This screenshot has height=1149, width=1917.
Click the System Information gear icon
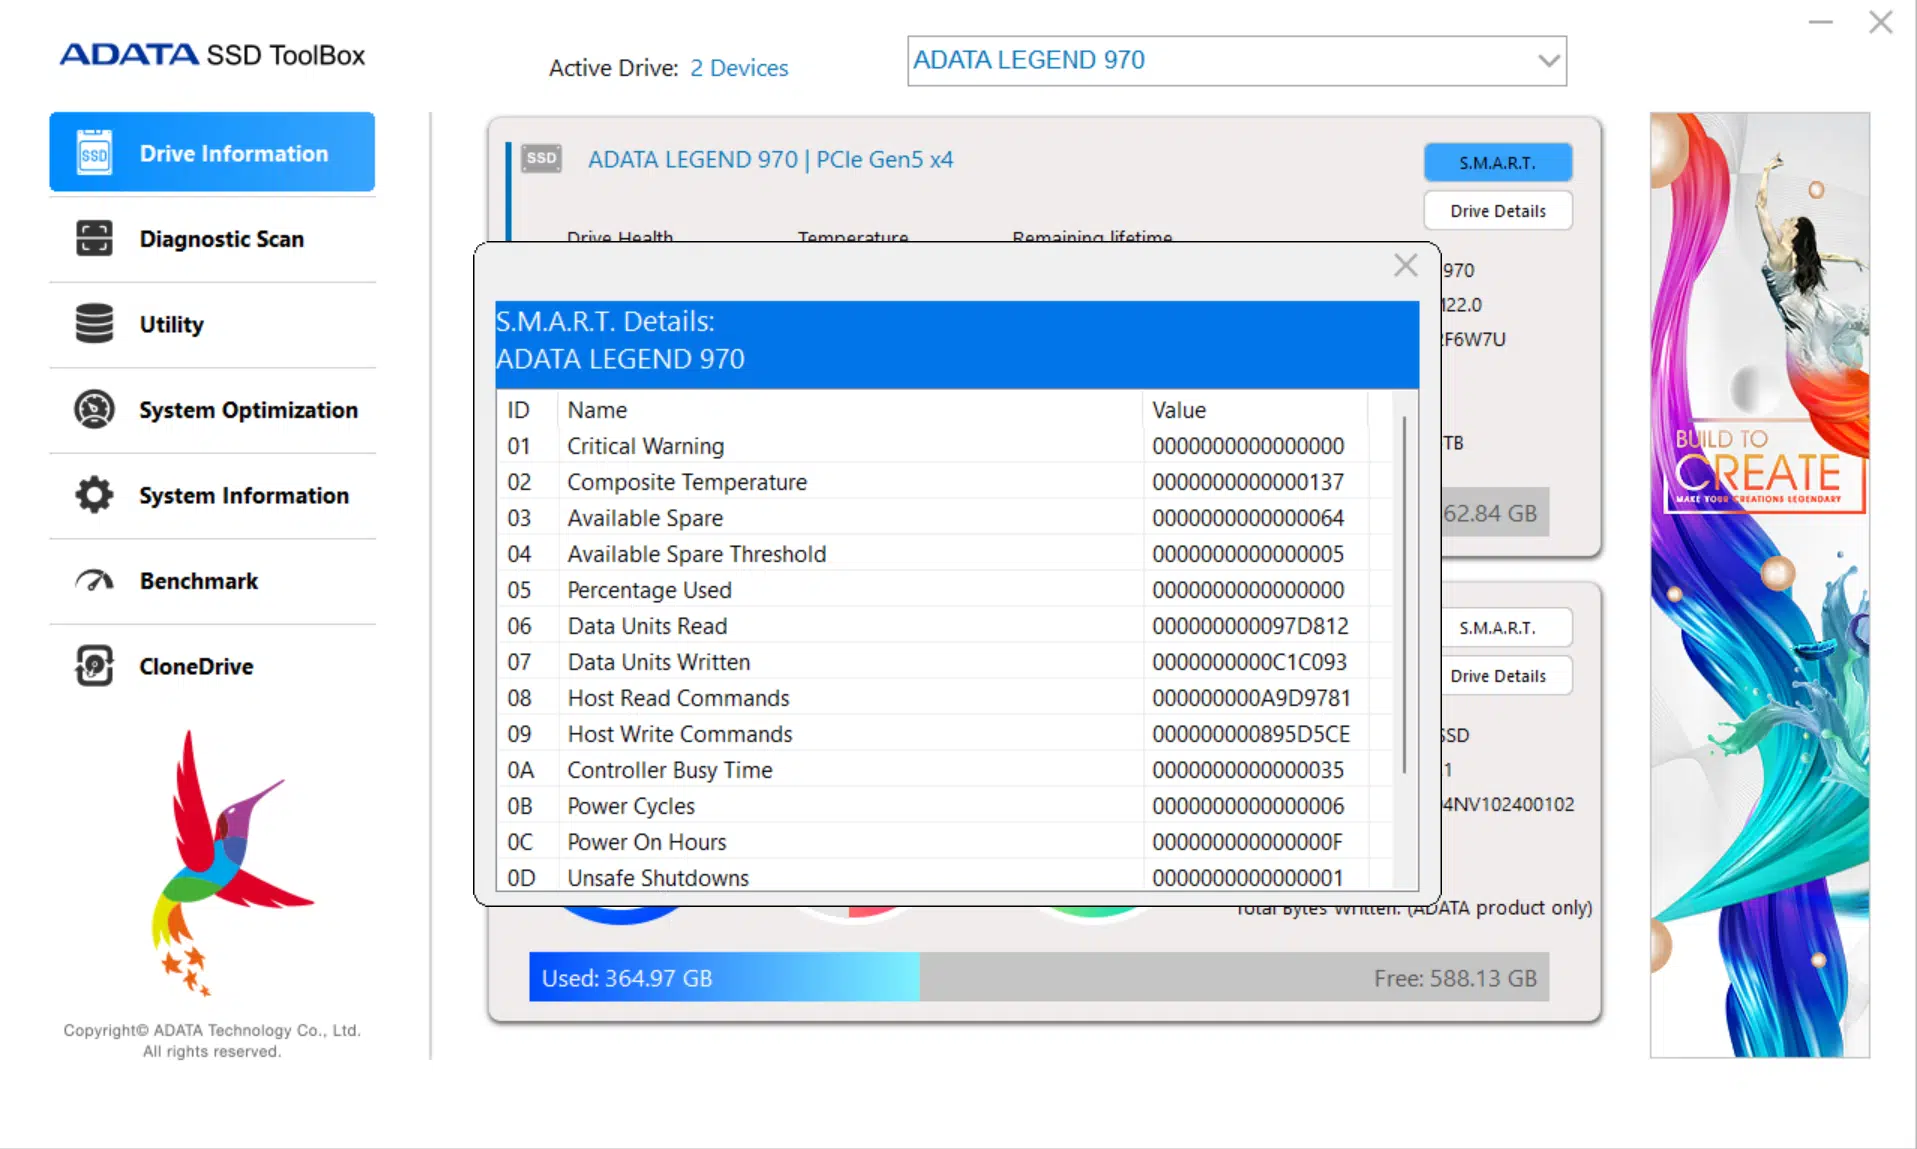pyautogui.click(x=94, y=495)
